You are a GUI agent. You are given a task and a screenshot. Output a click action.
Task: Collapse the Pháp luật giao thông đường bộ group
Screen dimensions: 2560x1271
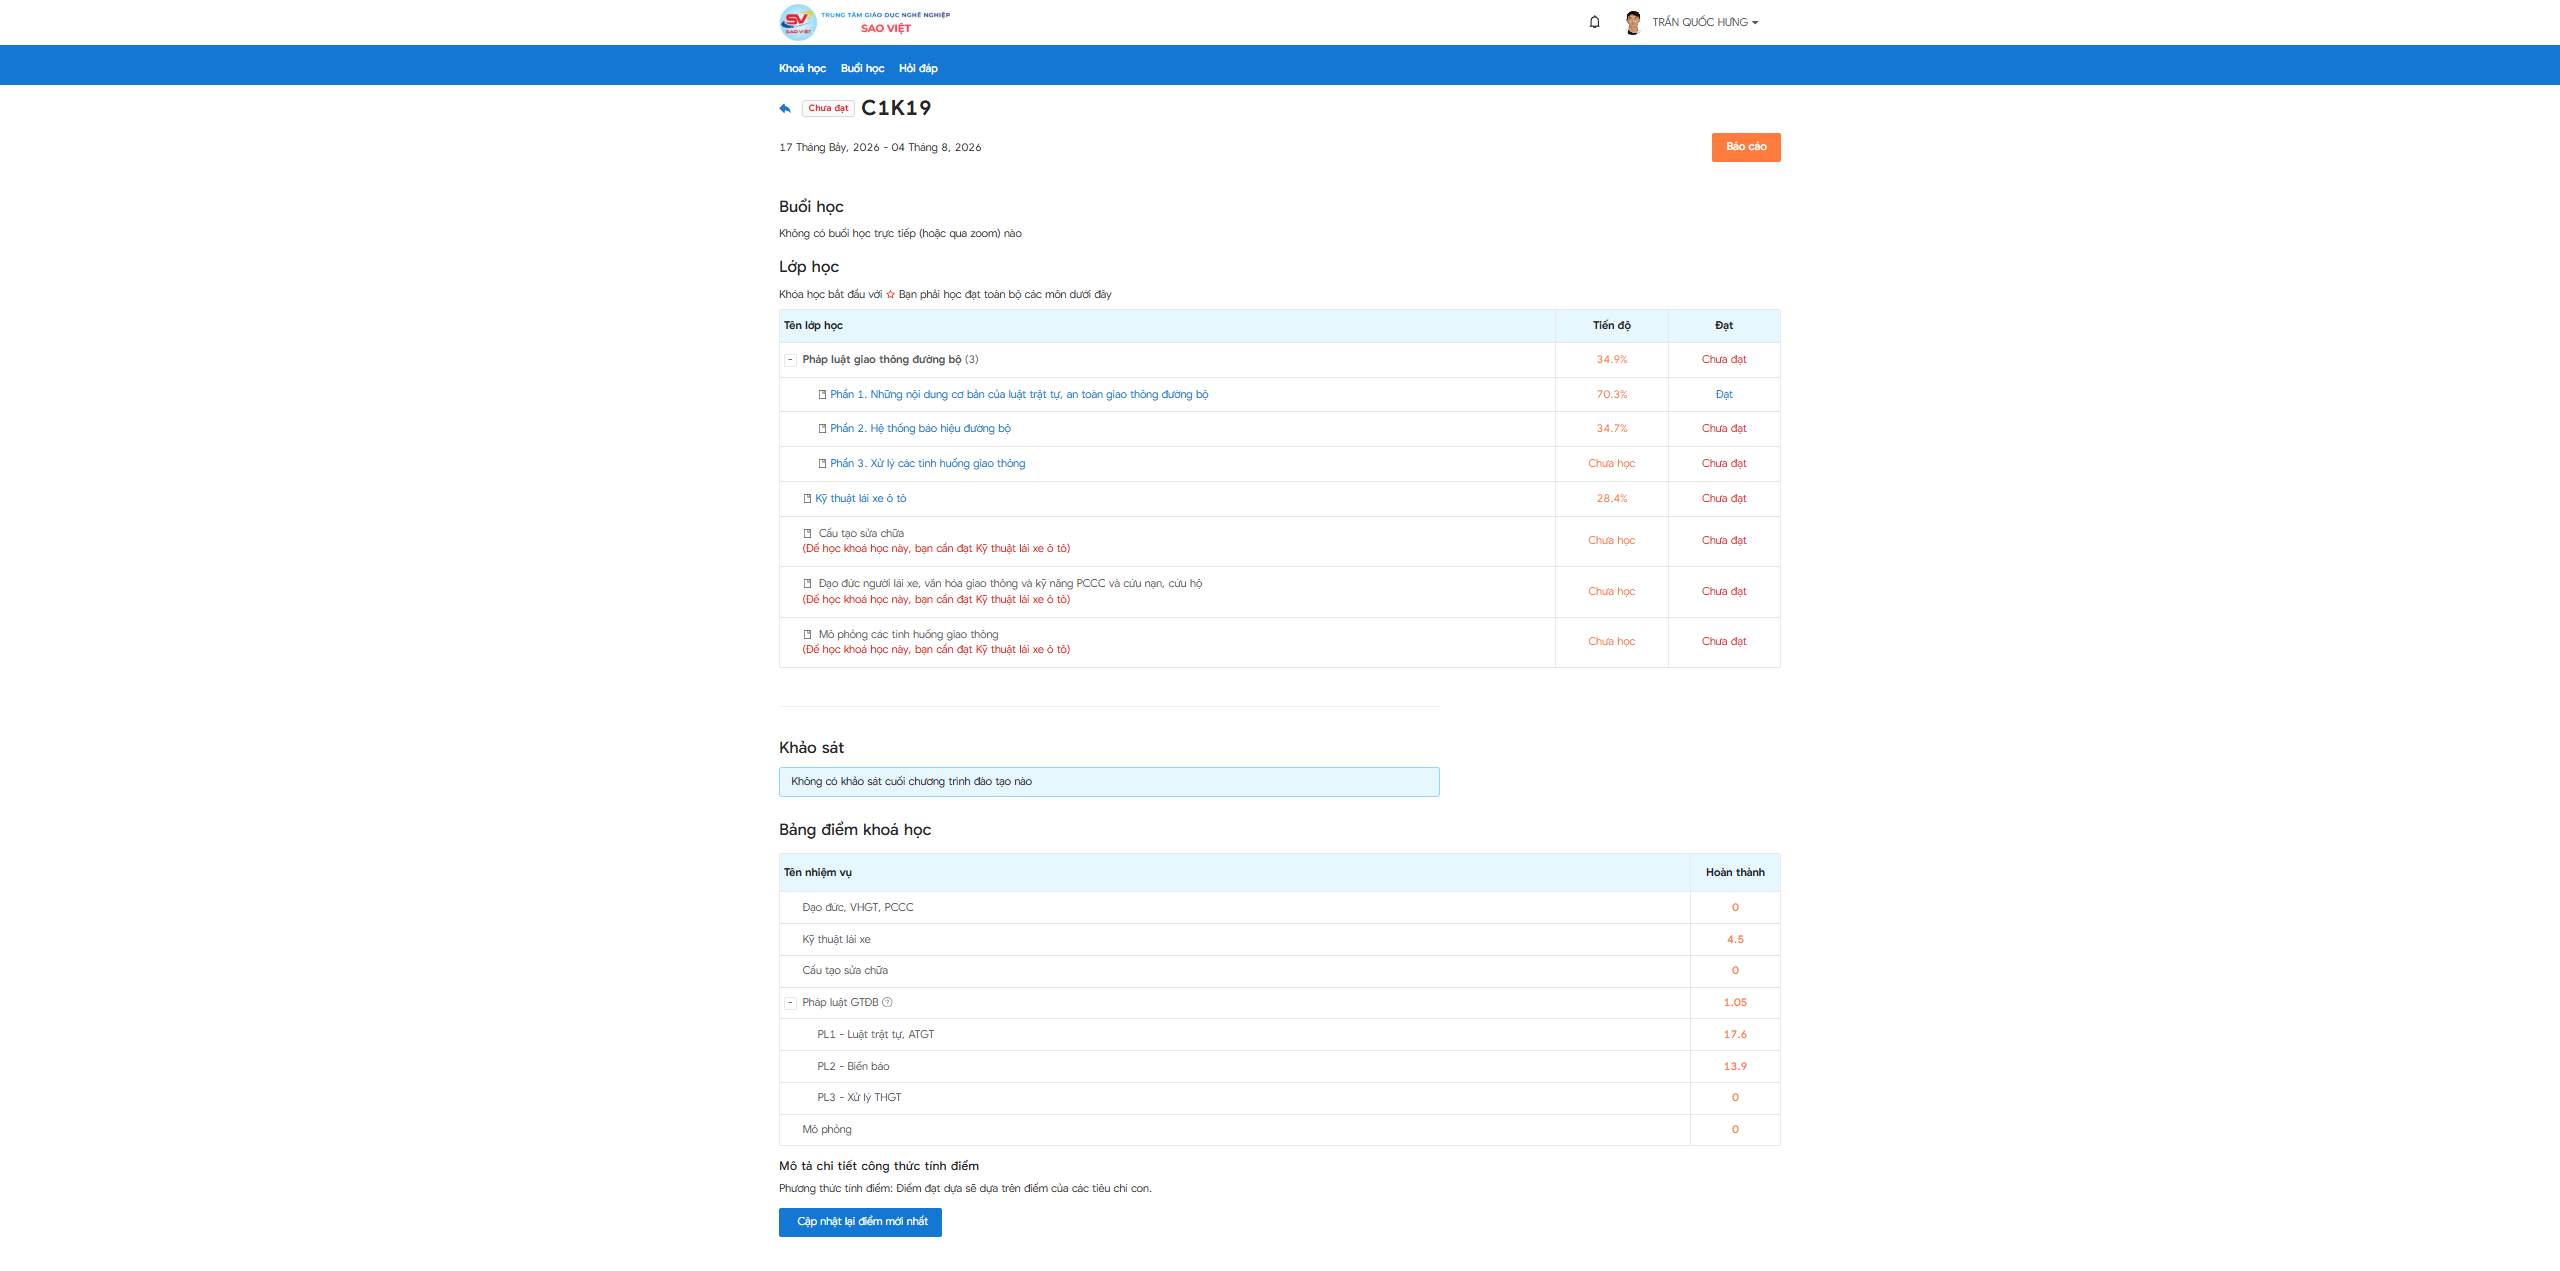(x=790, y=360)
